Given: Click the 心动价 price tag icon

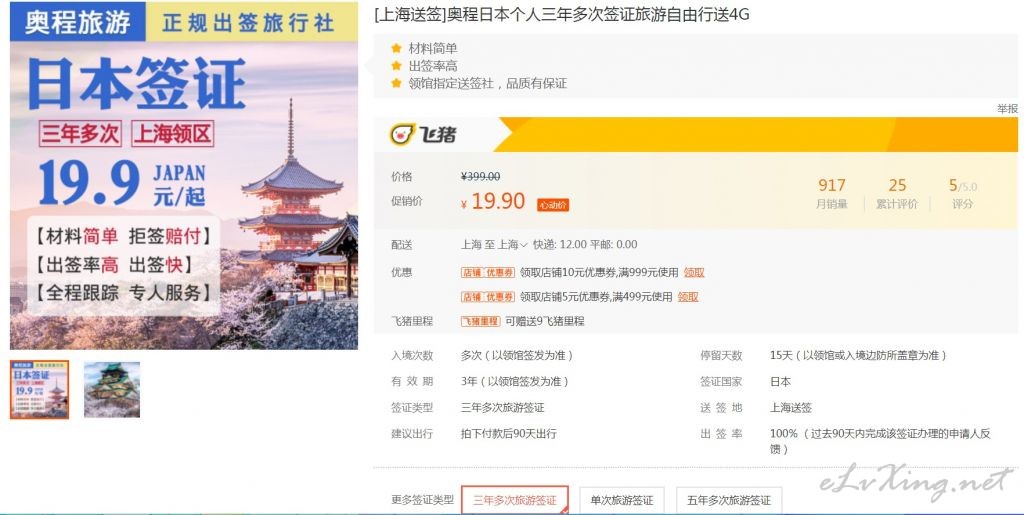Looking at the screenshot, I should pyautogui.click(x=552, y=205).
